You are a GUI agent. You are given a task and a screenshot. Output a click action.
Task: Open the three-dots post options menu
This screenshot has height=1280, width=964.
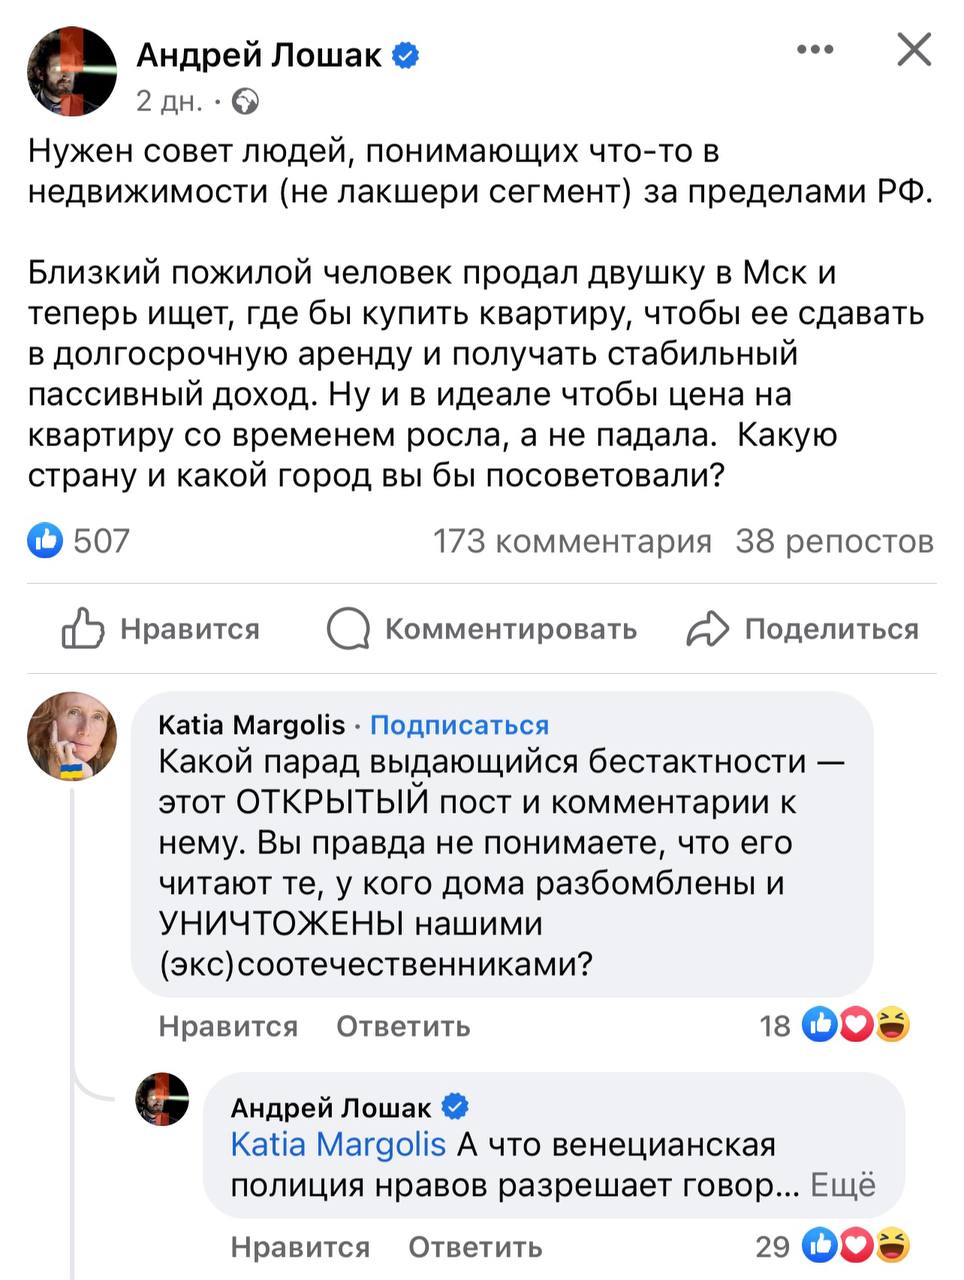[815, 49]
